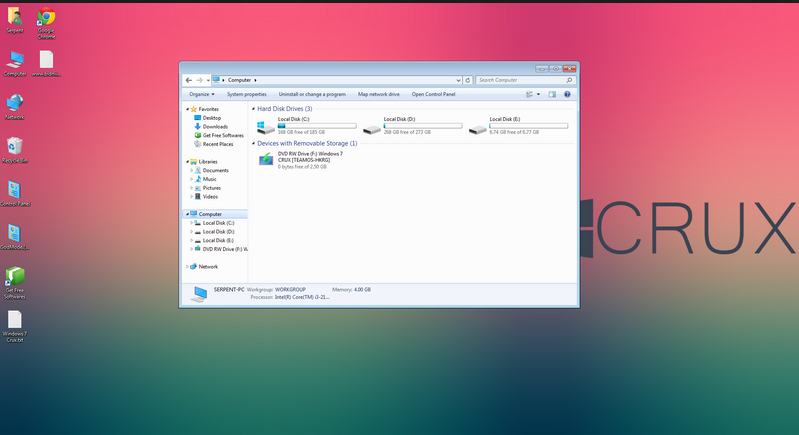799x435 pixels.
Task: Collapse the Hard Disk Drives group
Action: (x=254, y=108)
